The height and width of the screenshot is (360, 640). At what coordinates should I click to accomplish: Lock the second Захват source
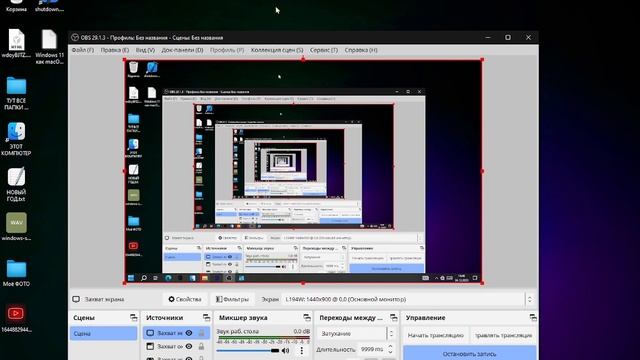coord(201,346)
